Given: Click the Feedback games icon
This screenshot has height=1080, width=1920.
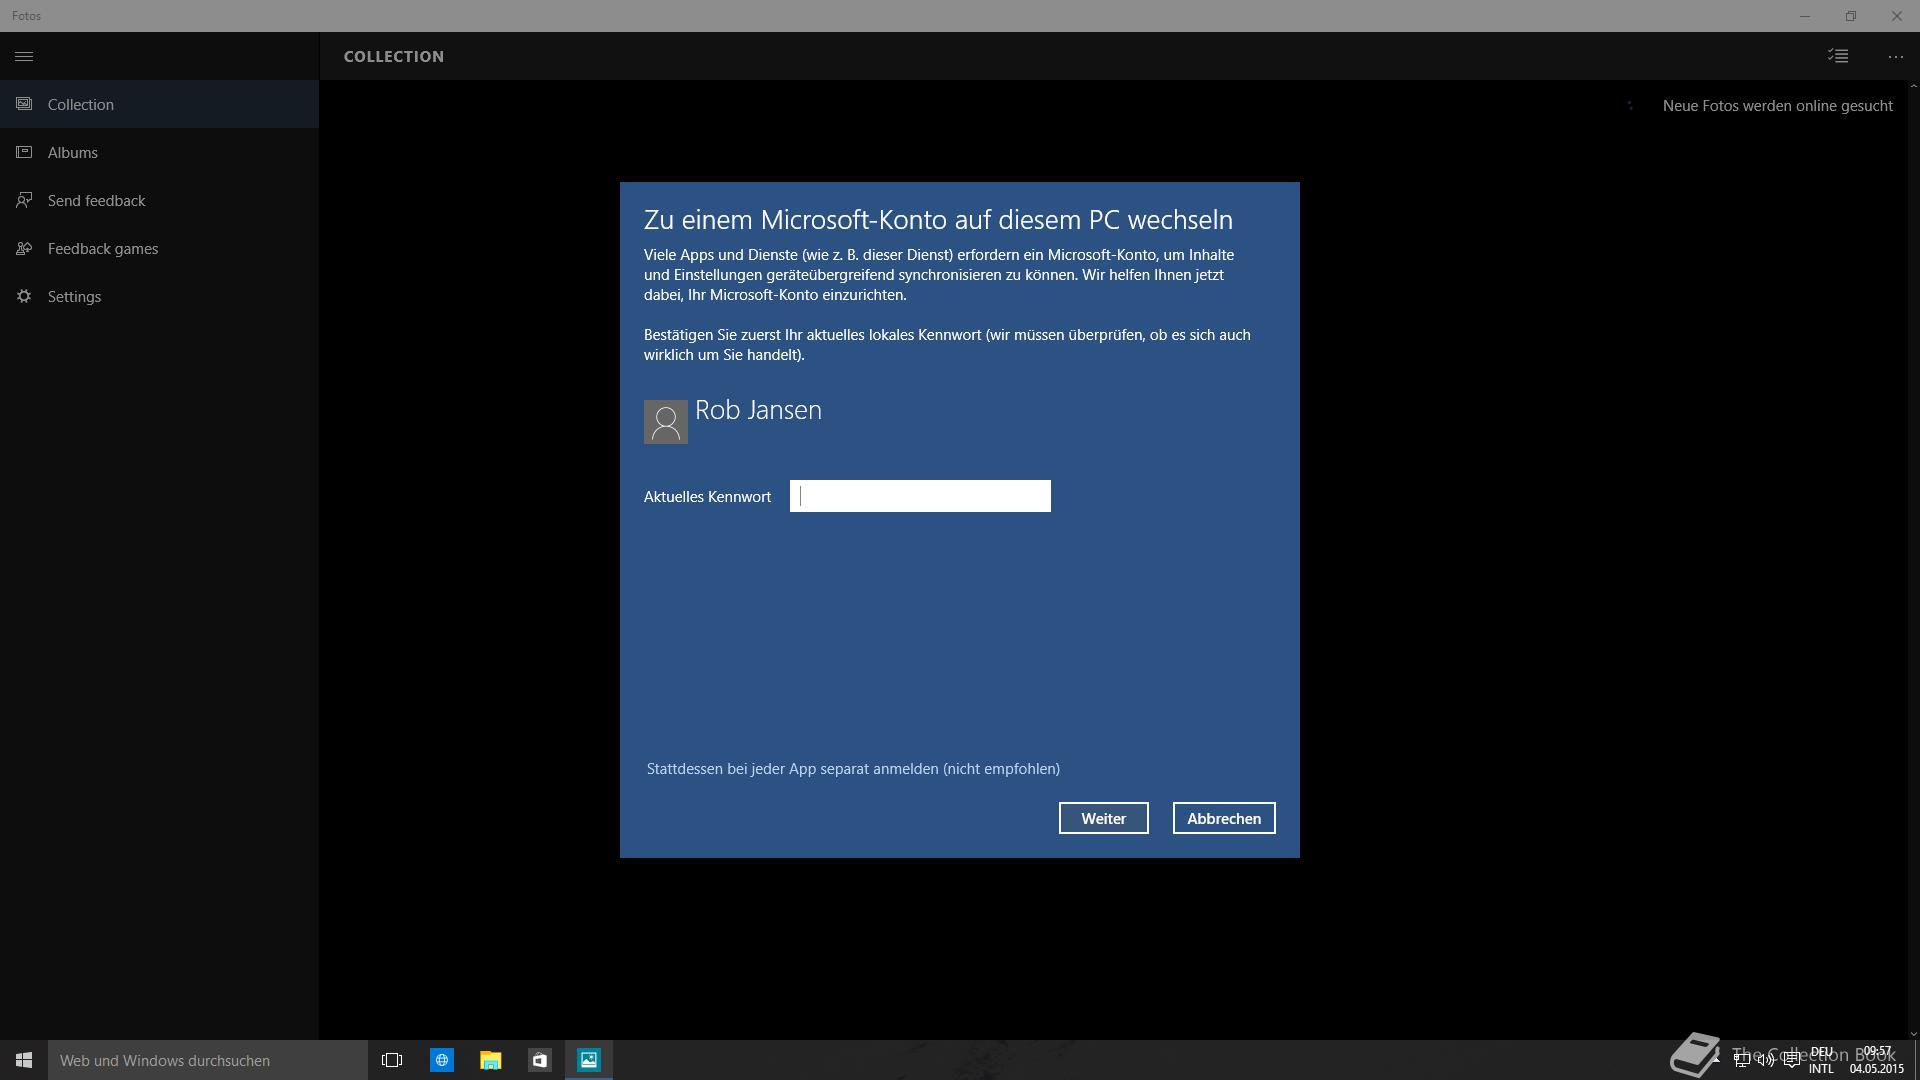Looking at the screenshot, I should tap(24, 248).
